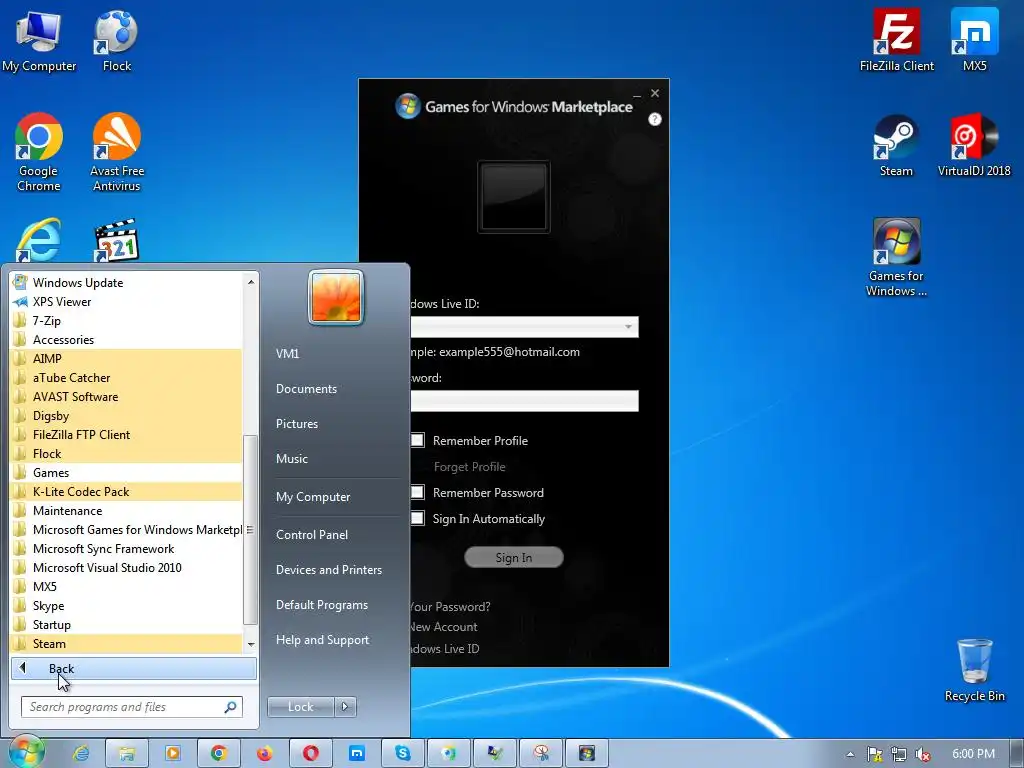Click the New Account link
1024x768 pixels.
(x=443, y=627)
